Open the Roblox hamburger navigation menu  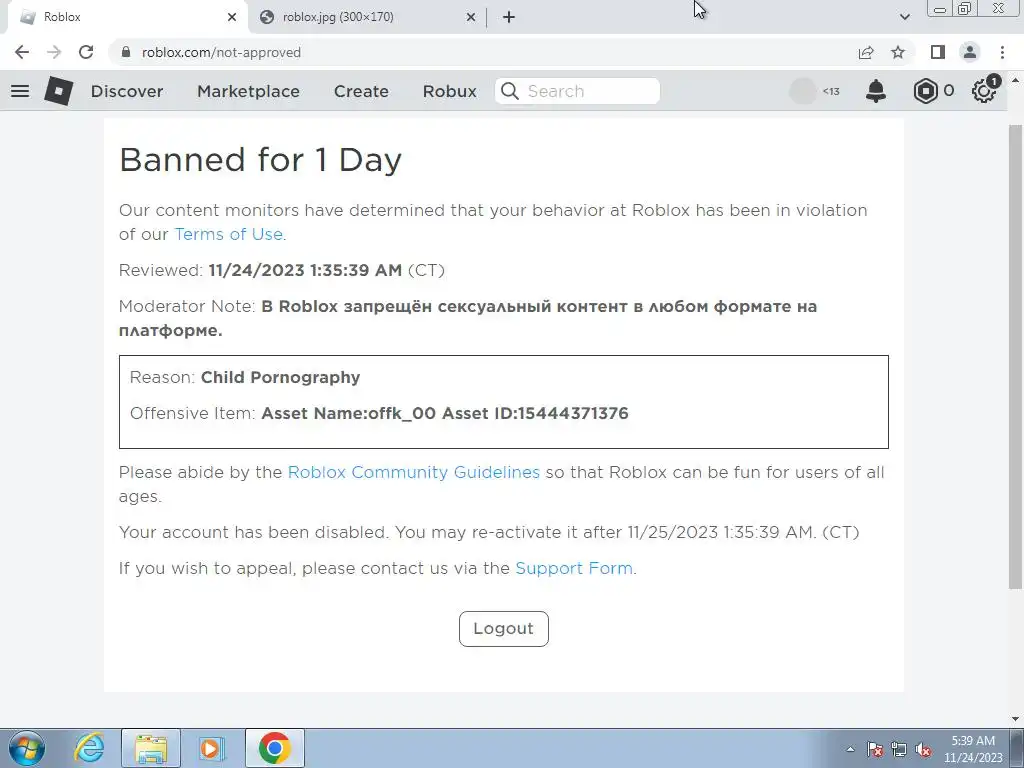(x=20, y=91)
